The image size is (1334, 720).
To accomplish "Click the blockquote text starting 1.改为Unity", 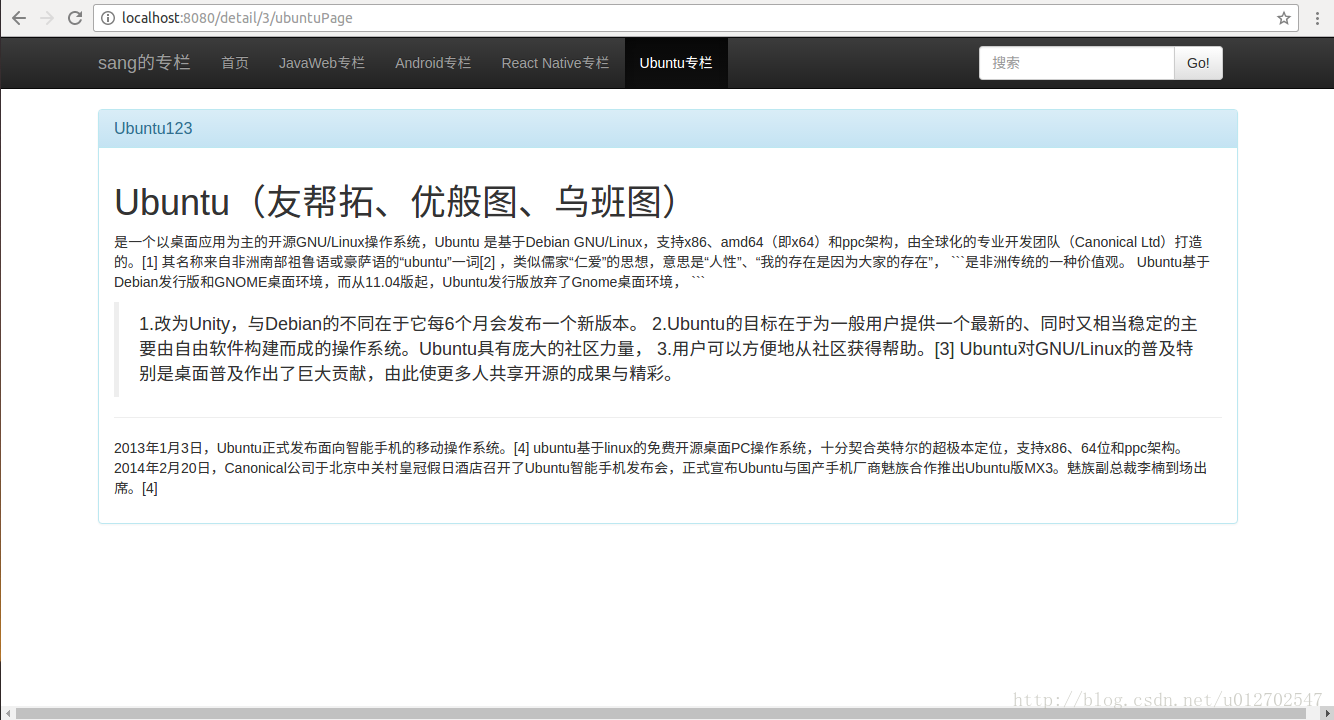I will pyautogui.click(x=668, y=349).
